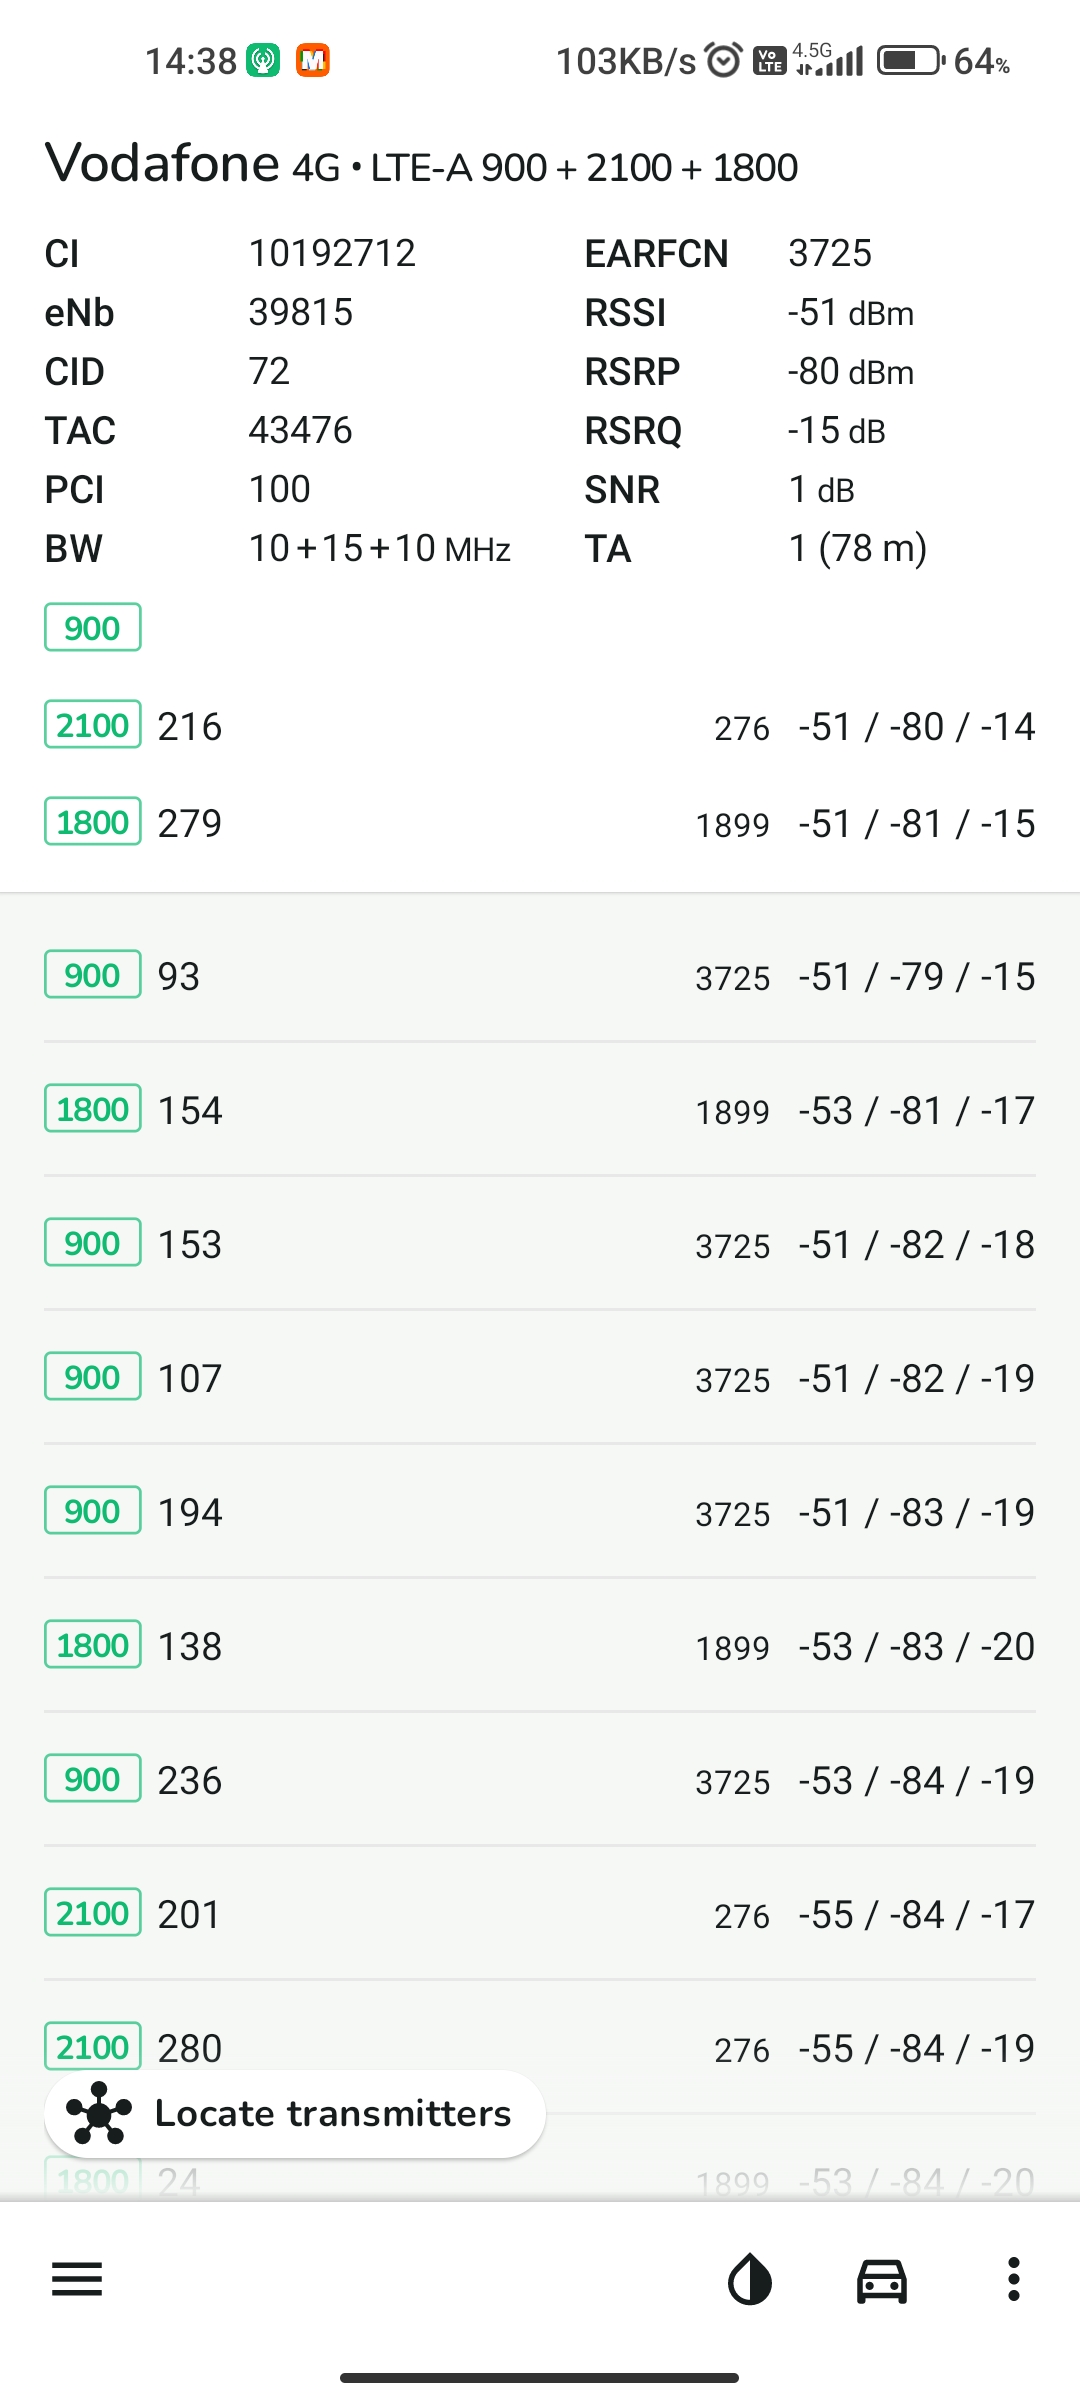Open the three-dot overflow menu
Image resolution: width=1080 pixels, height=2400 pixels.
(1014, 2279)
